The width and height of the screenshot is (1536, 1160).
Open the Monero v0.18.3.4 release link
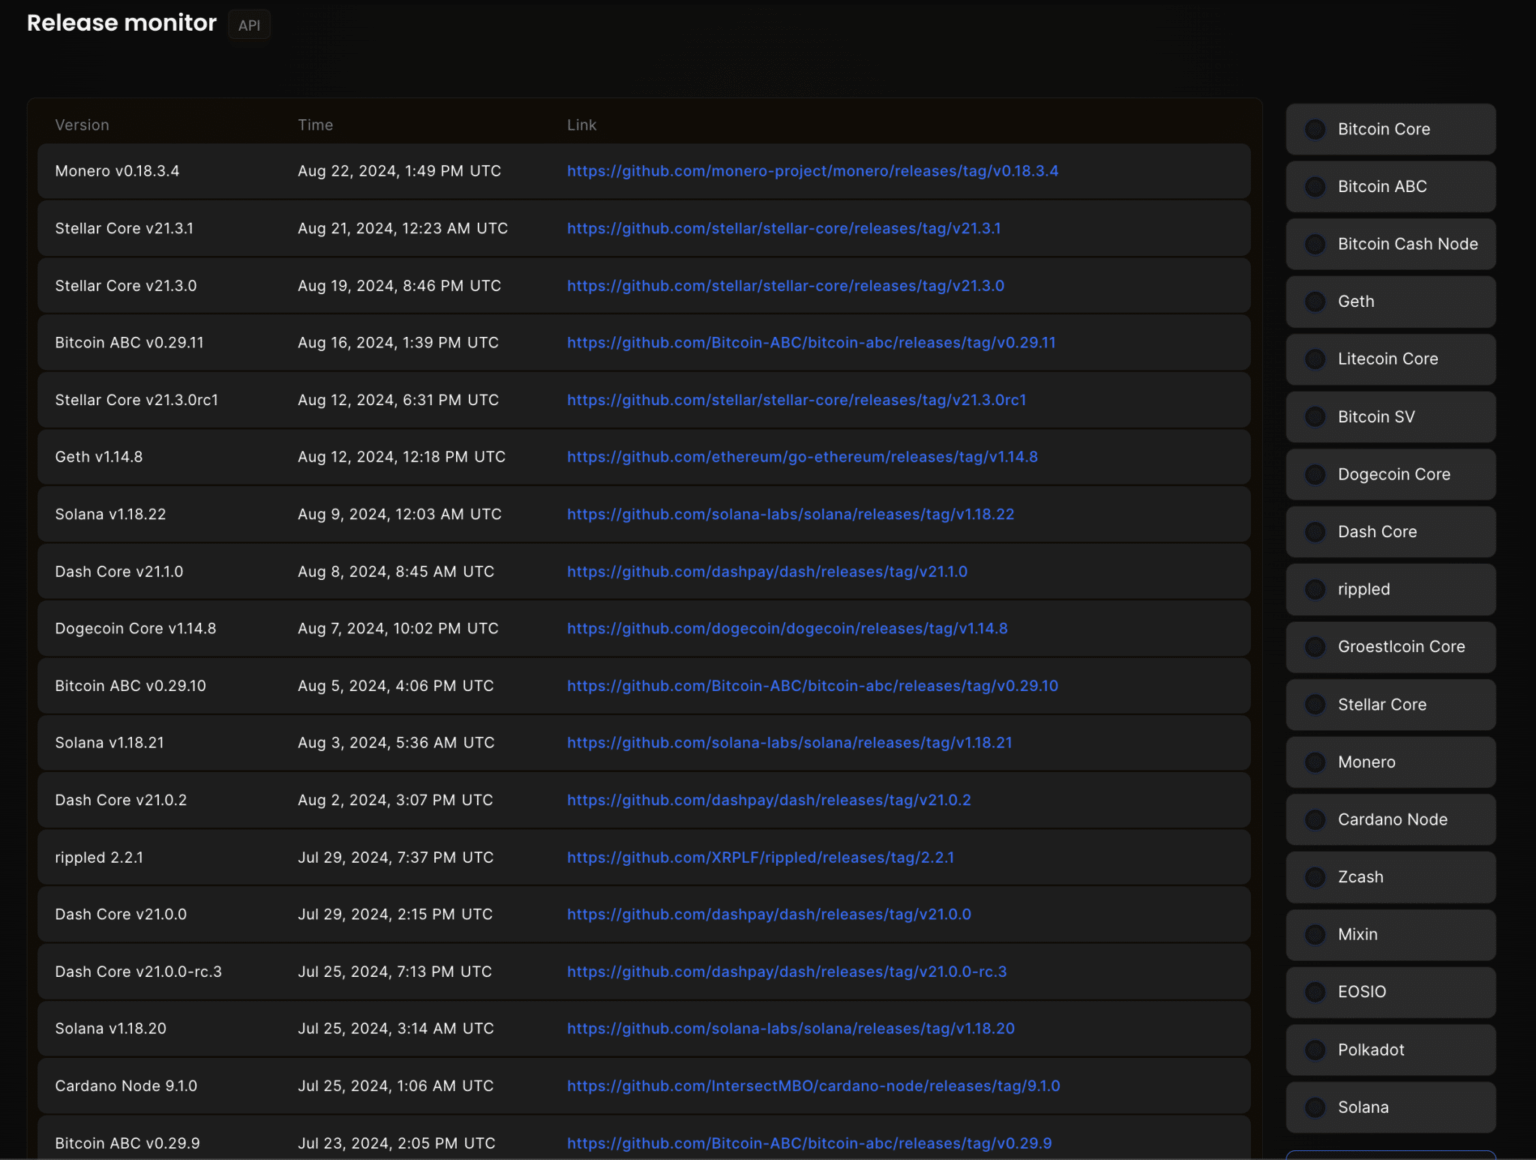(812, 171)
